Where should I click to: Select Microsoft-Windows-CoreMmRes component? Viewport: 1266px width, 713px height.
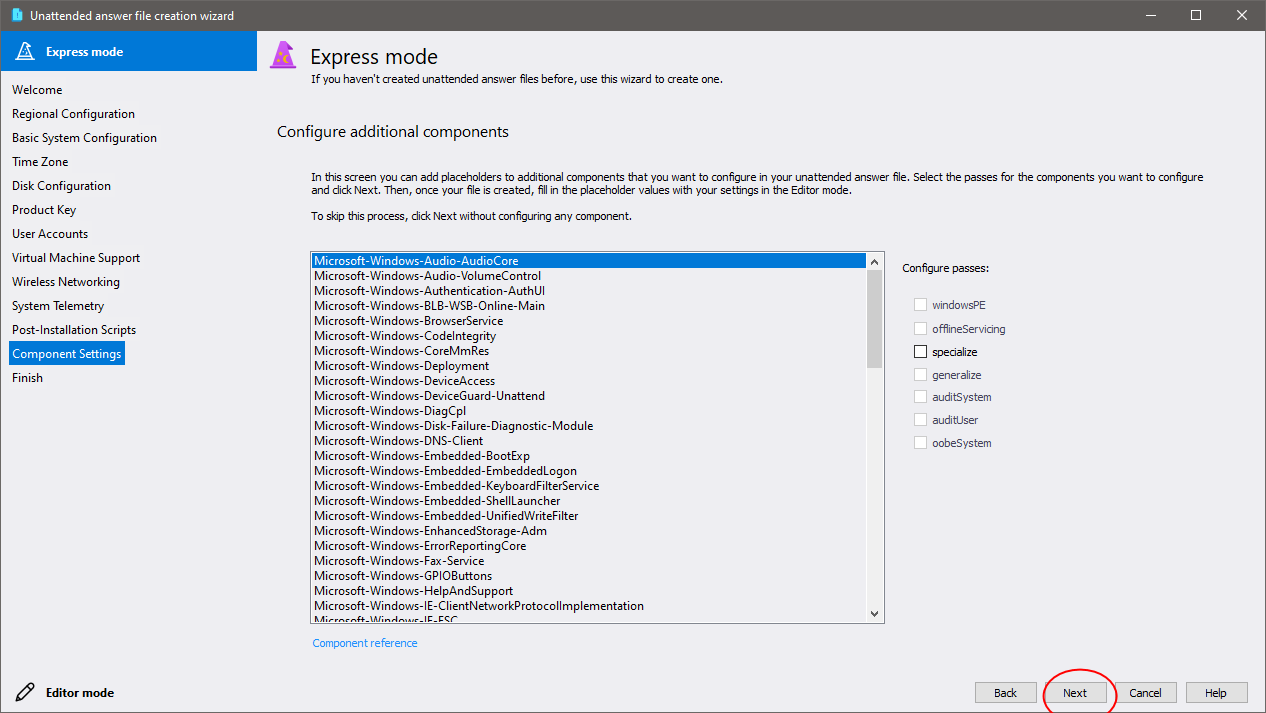tap(588, 351)
